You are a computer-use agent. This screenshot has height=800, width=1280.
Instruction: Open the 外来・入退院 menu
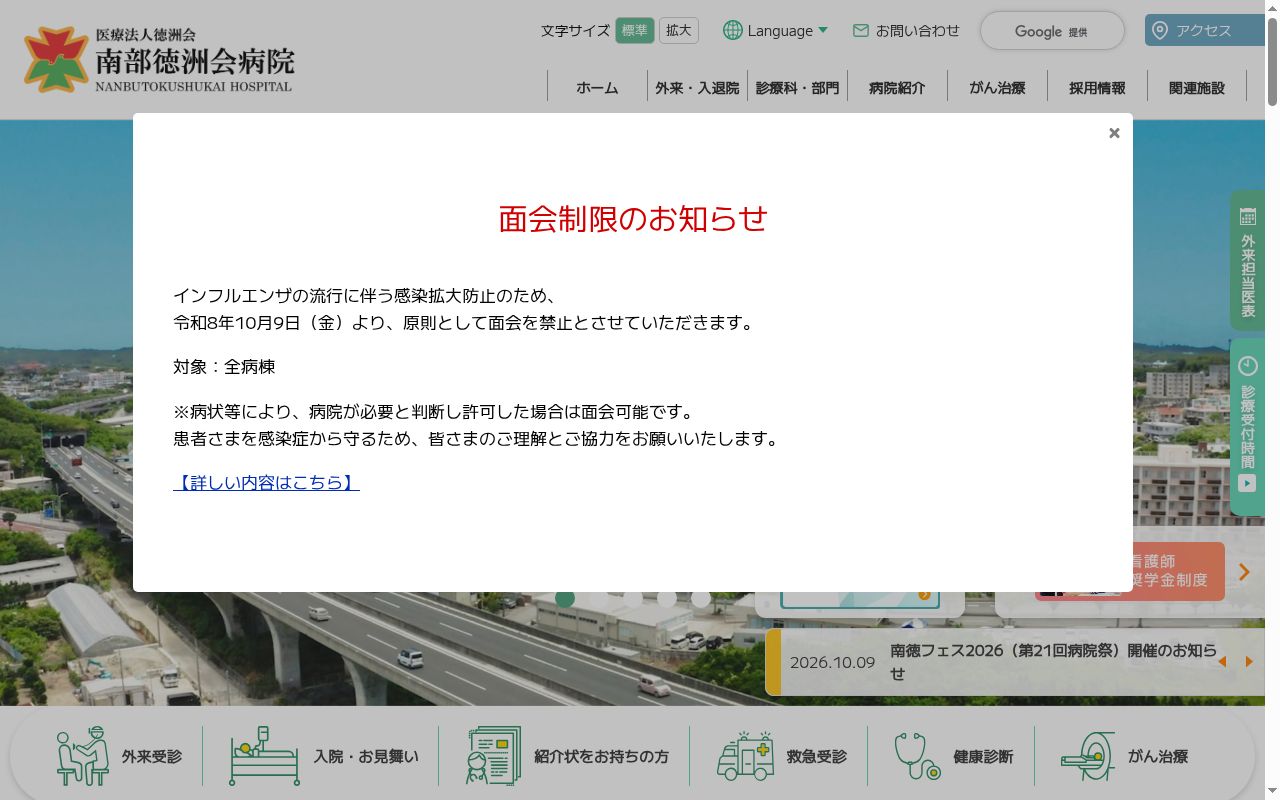pos(697,88)
